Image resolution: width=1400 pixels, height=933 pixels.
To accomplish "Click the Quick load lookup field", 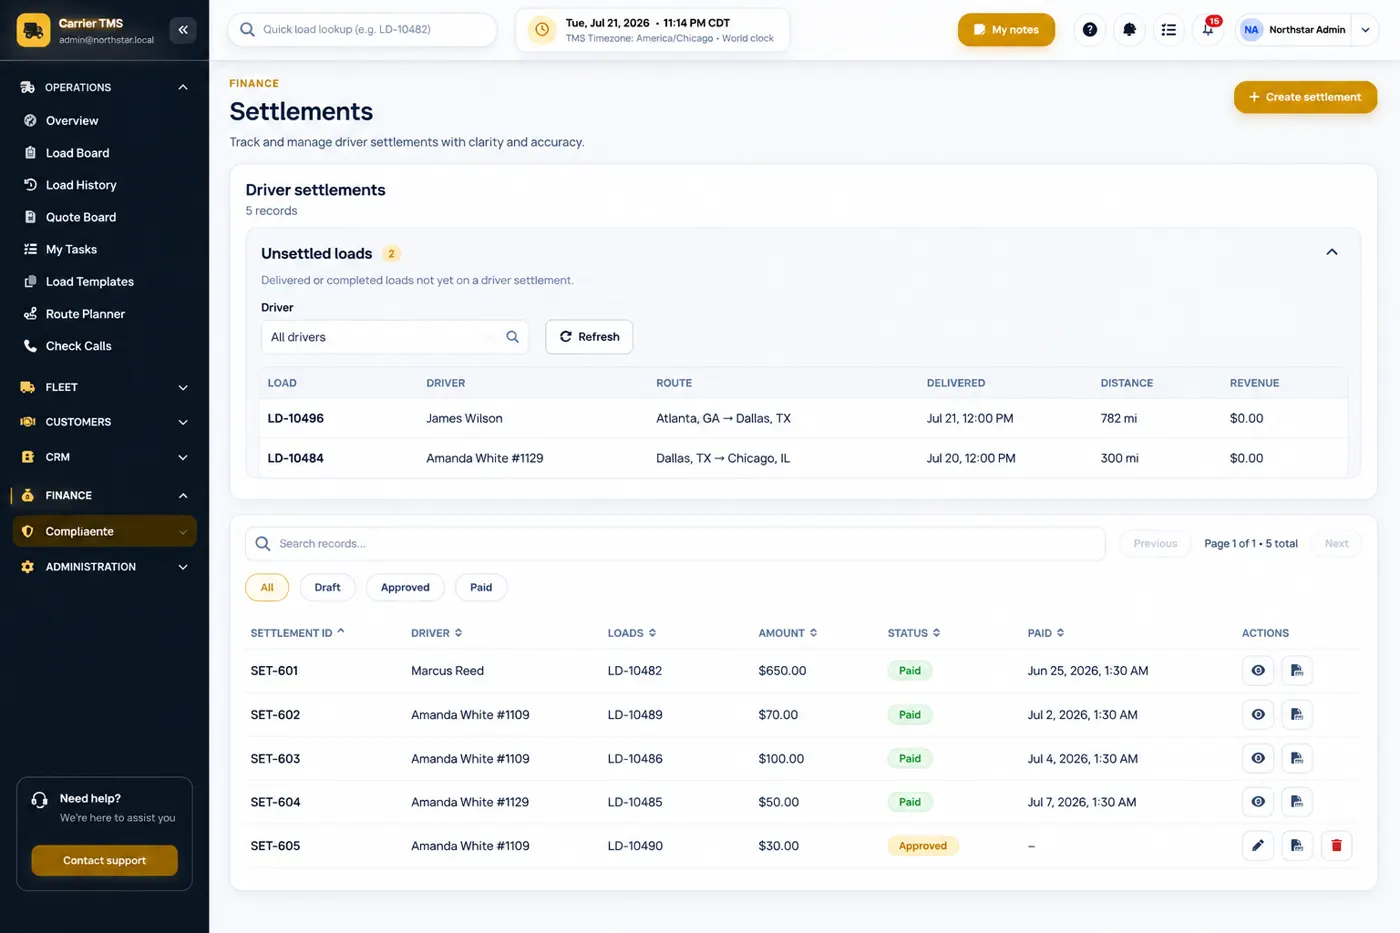I will 362,30.
